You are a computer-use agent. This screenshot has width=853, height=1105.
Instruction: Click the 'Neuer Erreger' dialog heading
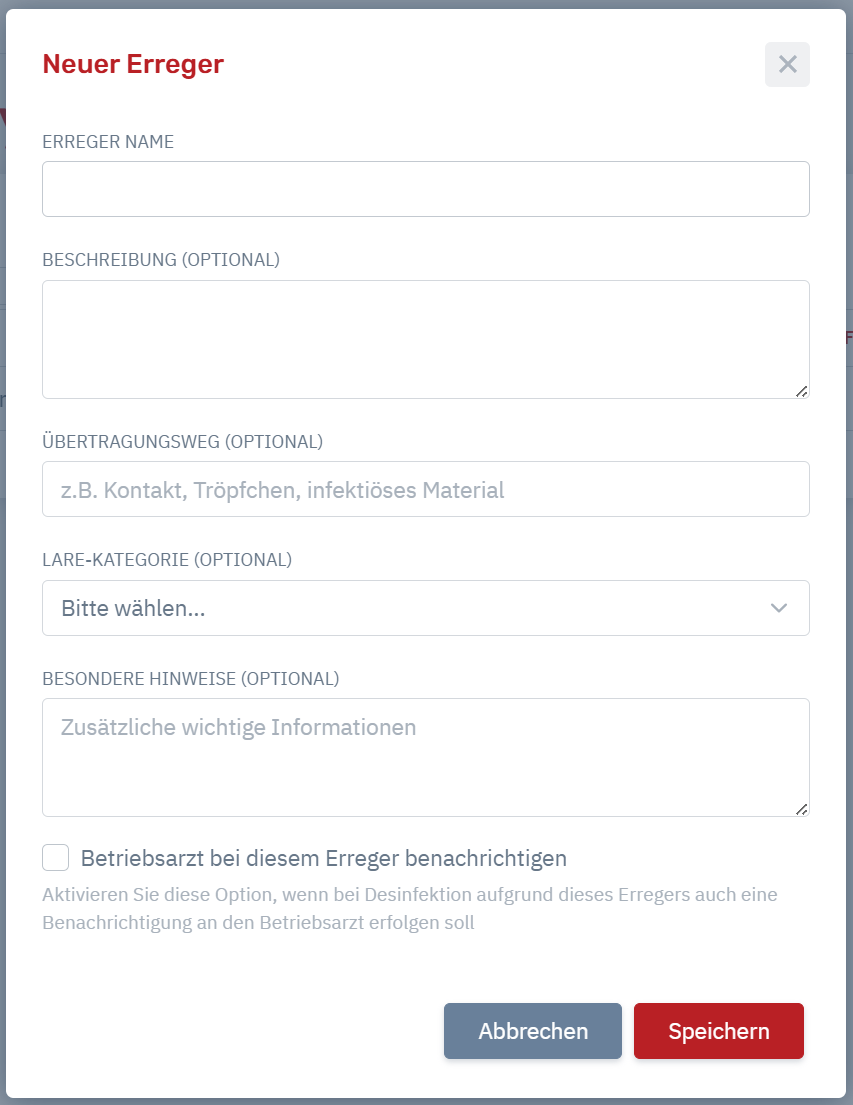pyautogui.click(x=133, y=64)
